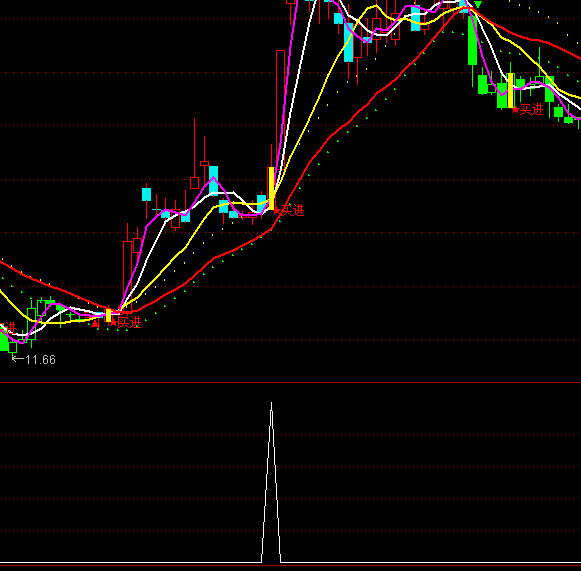Click the yellow candle among the green candles
Screen dimensions: 581x571
click(510, 90)
